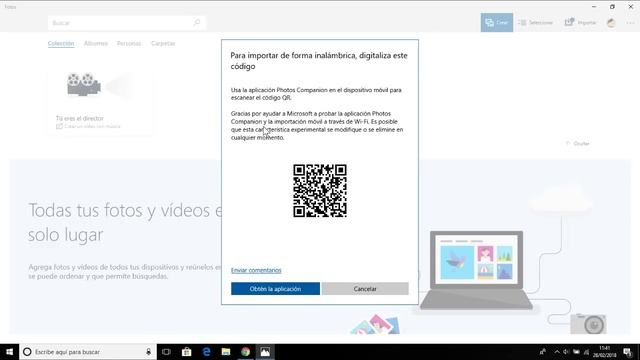Click the Seleccionar toolbar button
Viewport: 640px width, 360px height.
[x=535, y=22]
